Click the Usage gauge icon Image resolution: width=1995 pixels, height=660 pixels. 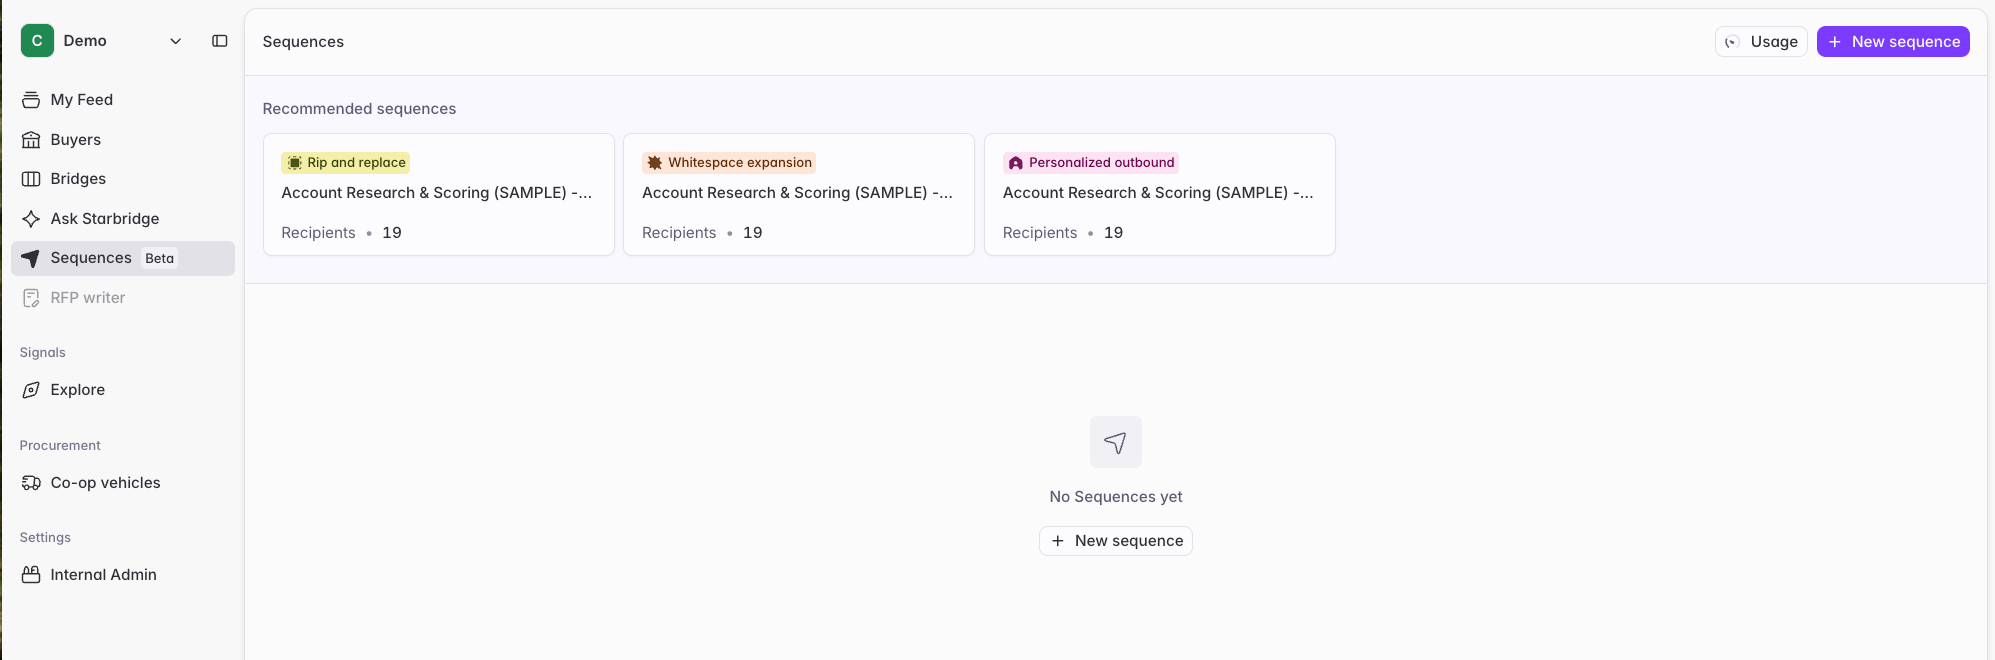pos(1732,42)
